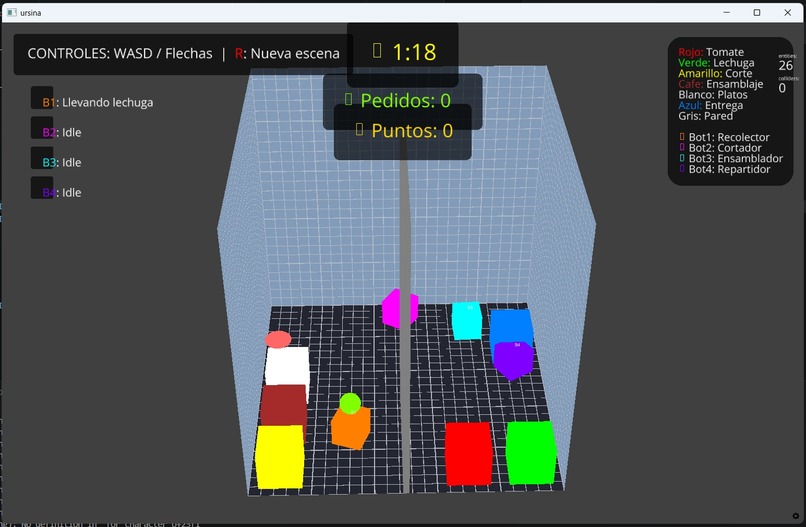
Task: Click the red tomato station cube
Action: pos(468,454)
